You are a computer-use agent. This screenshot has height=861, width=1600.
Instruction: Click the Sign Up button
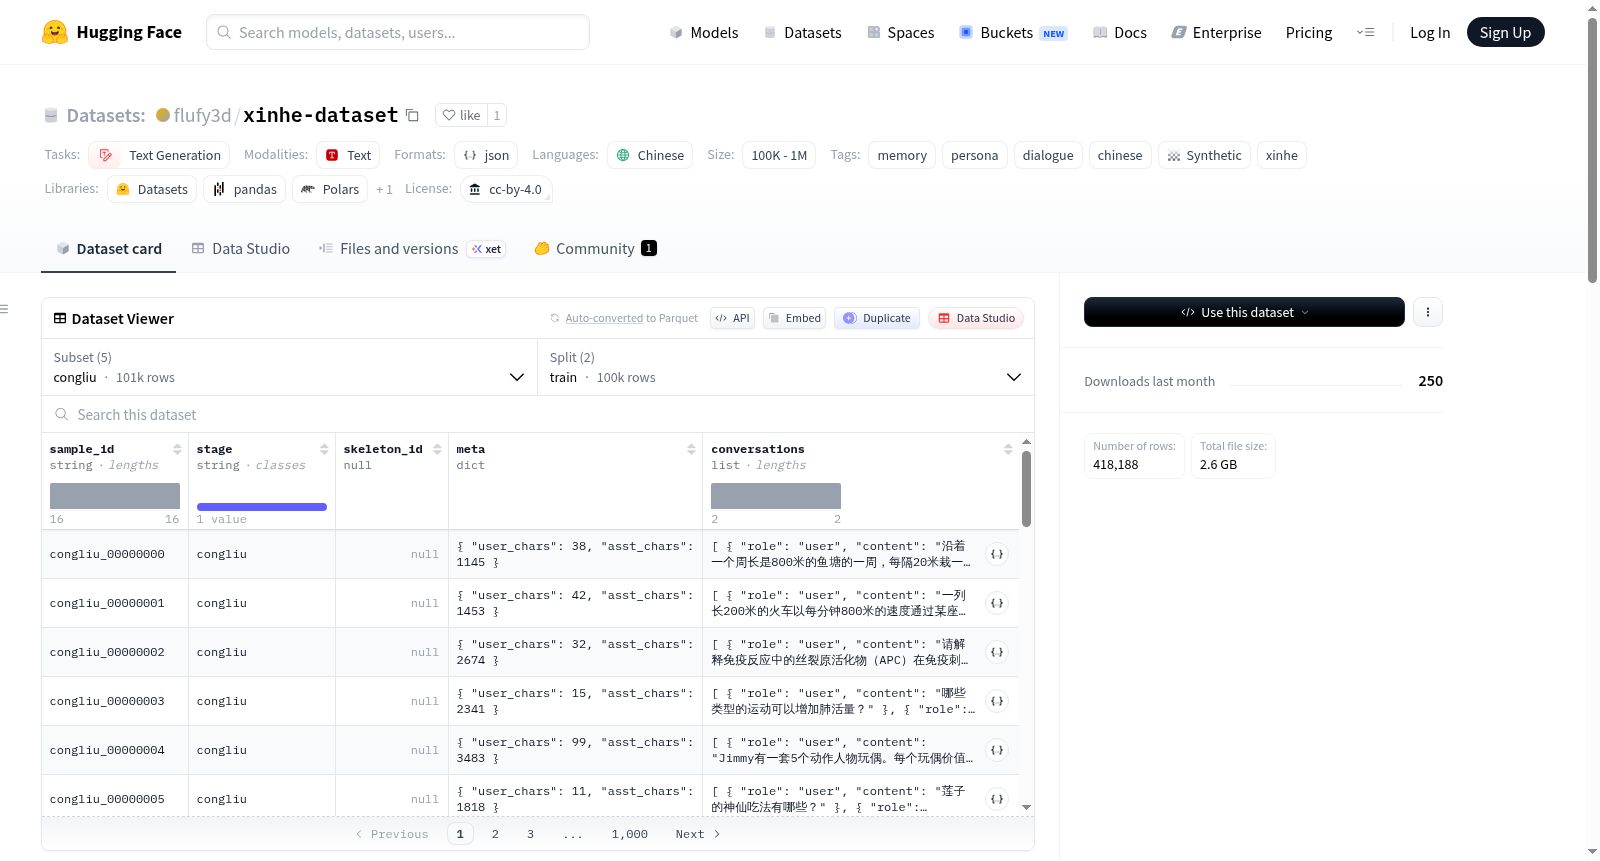click(x=1505, y=32)
